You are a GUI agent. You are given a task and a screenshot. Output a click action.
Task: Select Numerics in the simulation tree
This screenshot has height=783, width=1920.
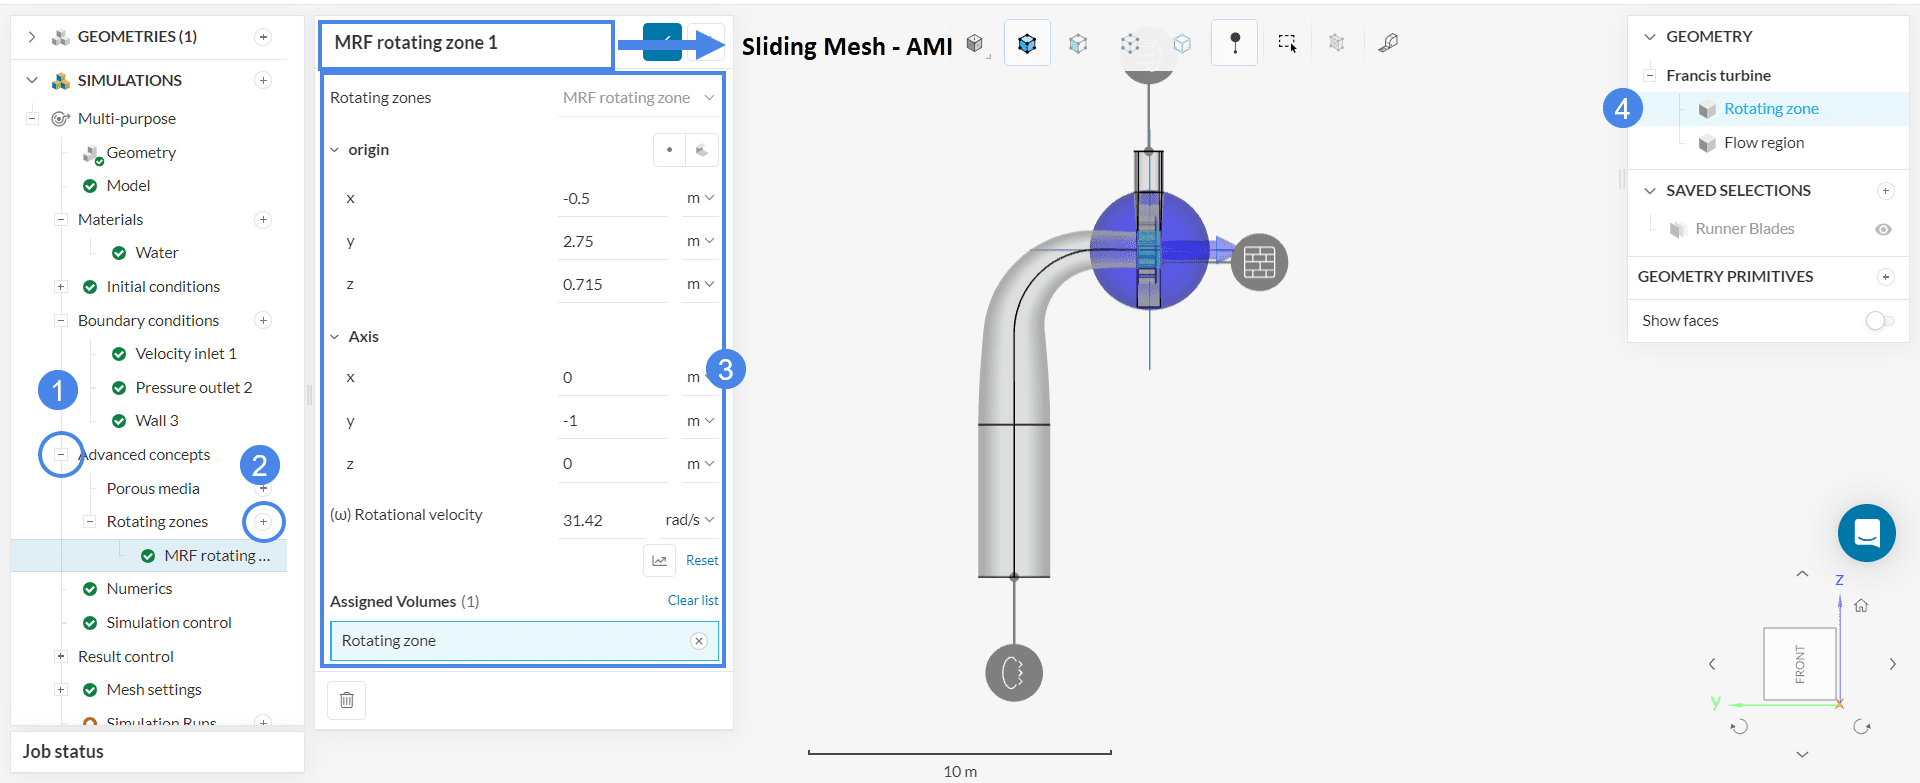(139, 589)
